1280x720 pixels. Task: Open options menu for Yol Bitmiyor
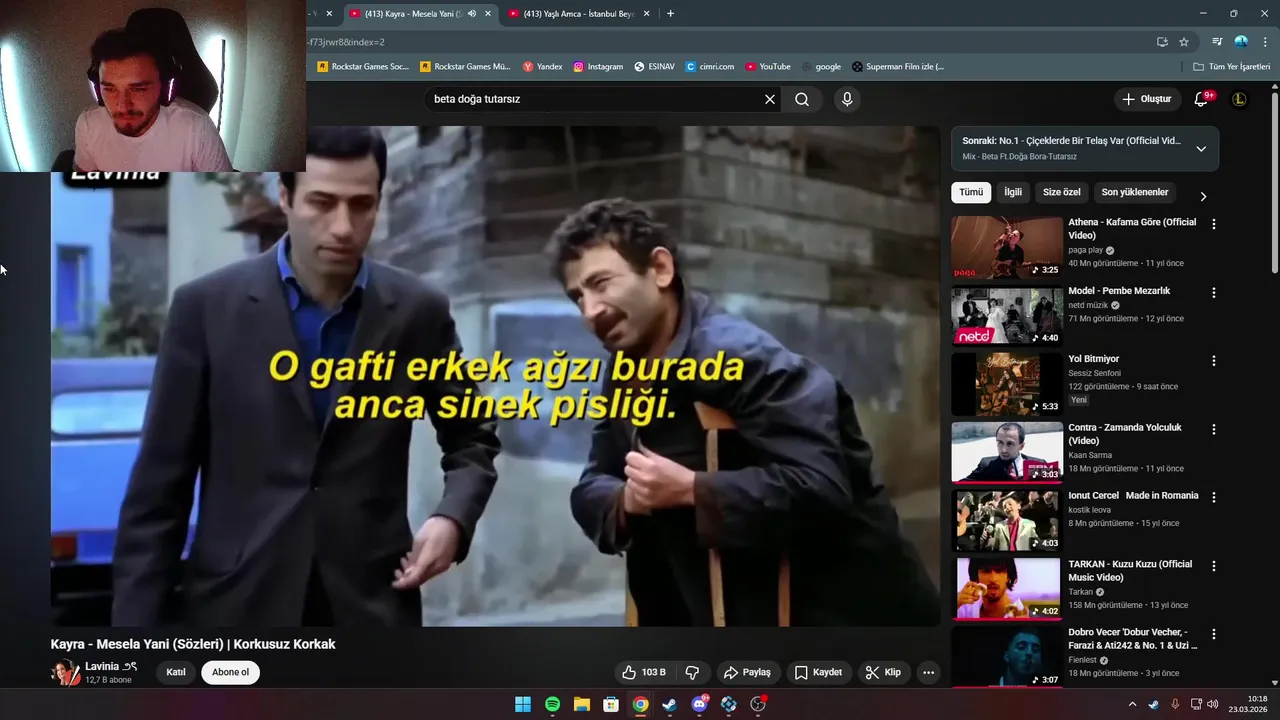point(1214,361)
